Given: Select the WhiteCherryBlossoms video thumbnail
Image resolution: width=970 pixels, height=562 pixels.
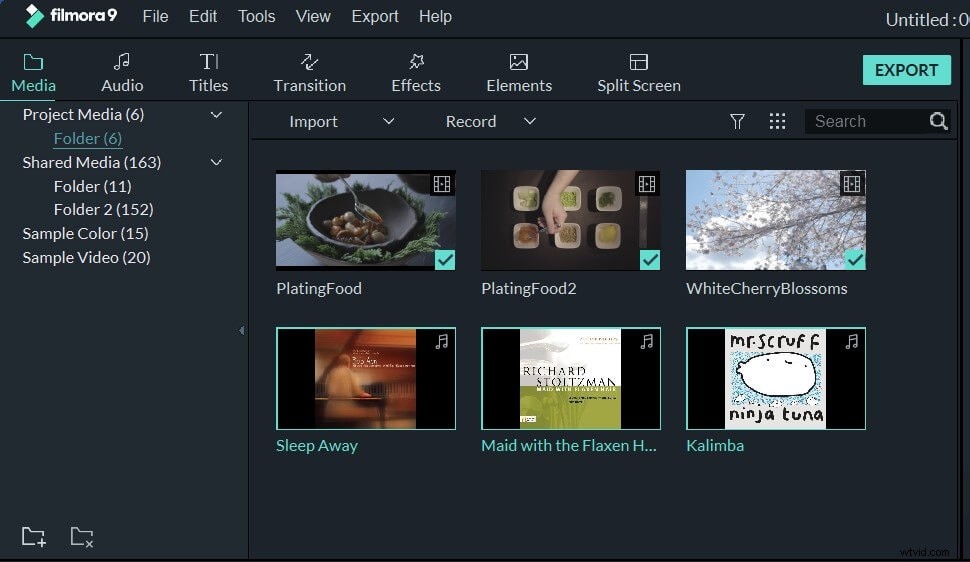Looking at the screenshot, I should (776, 220).
